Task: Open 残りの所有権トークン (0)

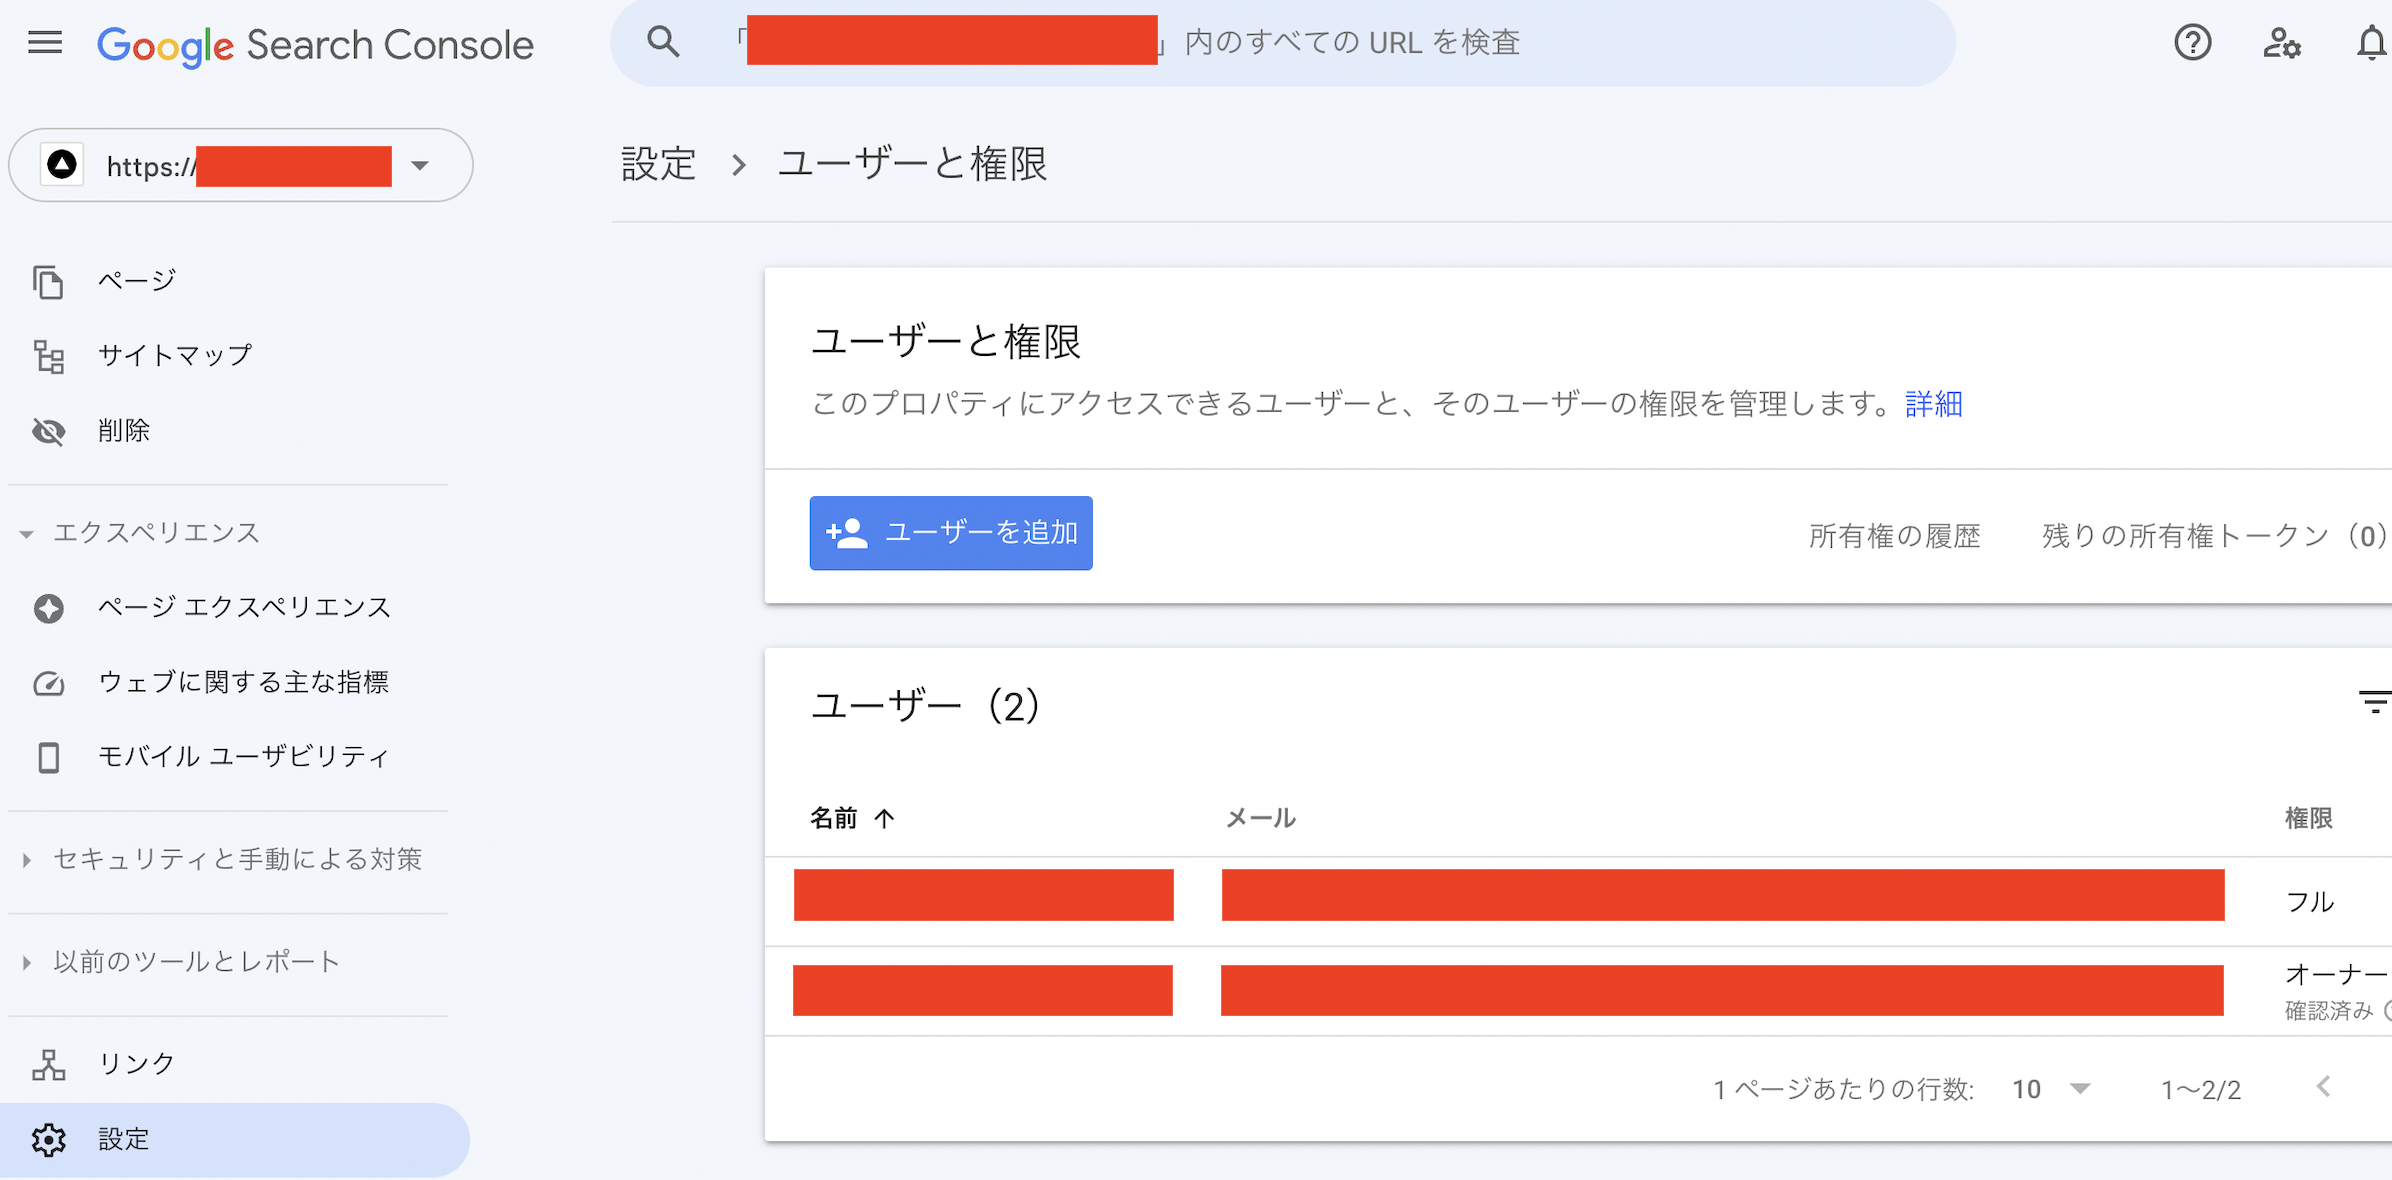Action: [x=2214, y=536]
